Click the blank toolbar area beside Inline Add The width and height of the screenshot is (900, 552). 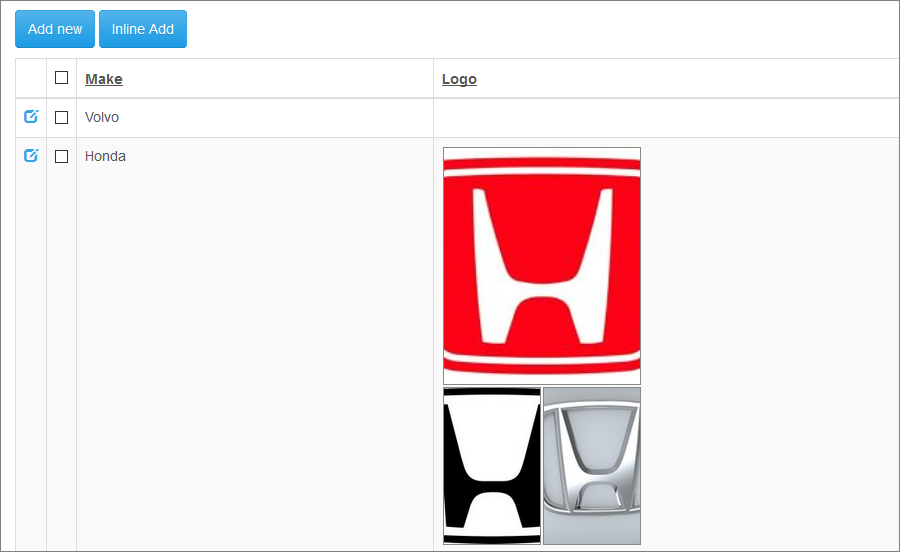tap(540, 29)
